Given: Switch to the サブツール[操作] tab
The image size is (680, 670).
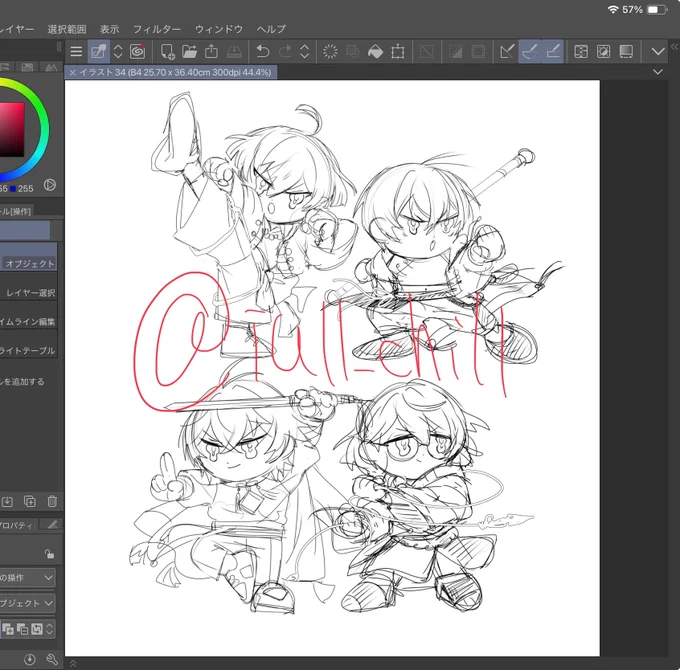Looking at the screenshot, I should [x=16, y=211].
